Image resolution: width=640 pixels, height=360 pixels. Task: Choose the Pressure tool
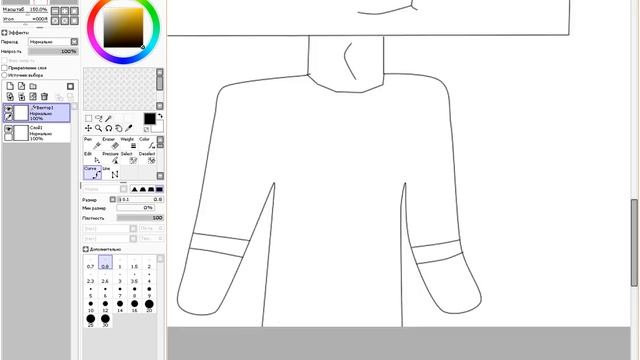click(111, 158)
